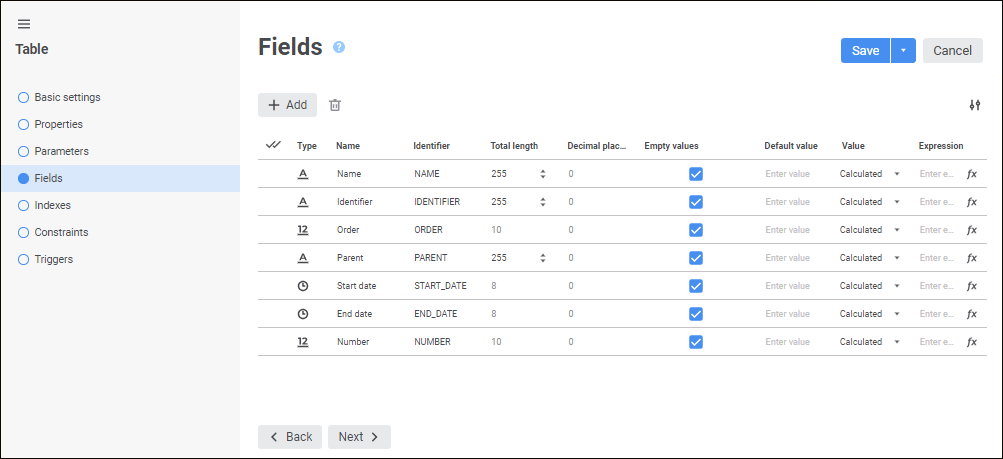Toggle Empty values checkbox for End date
1003x459 pixels.
(696, 314)
